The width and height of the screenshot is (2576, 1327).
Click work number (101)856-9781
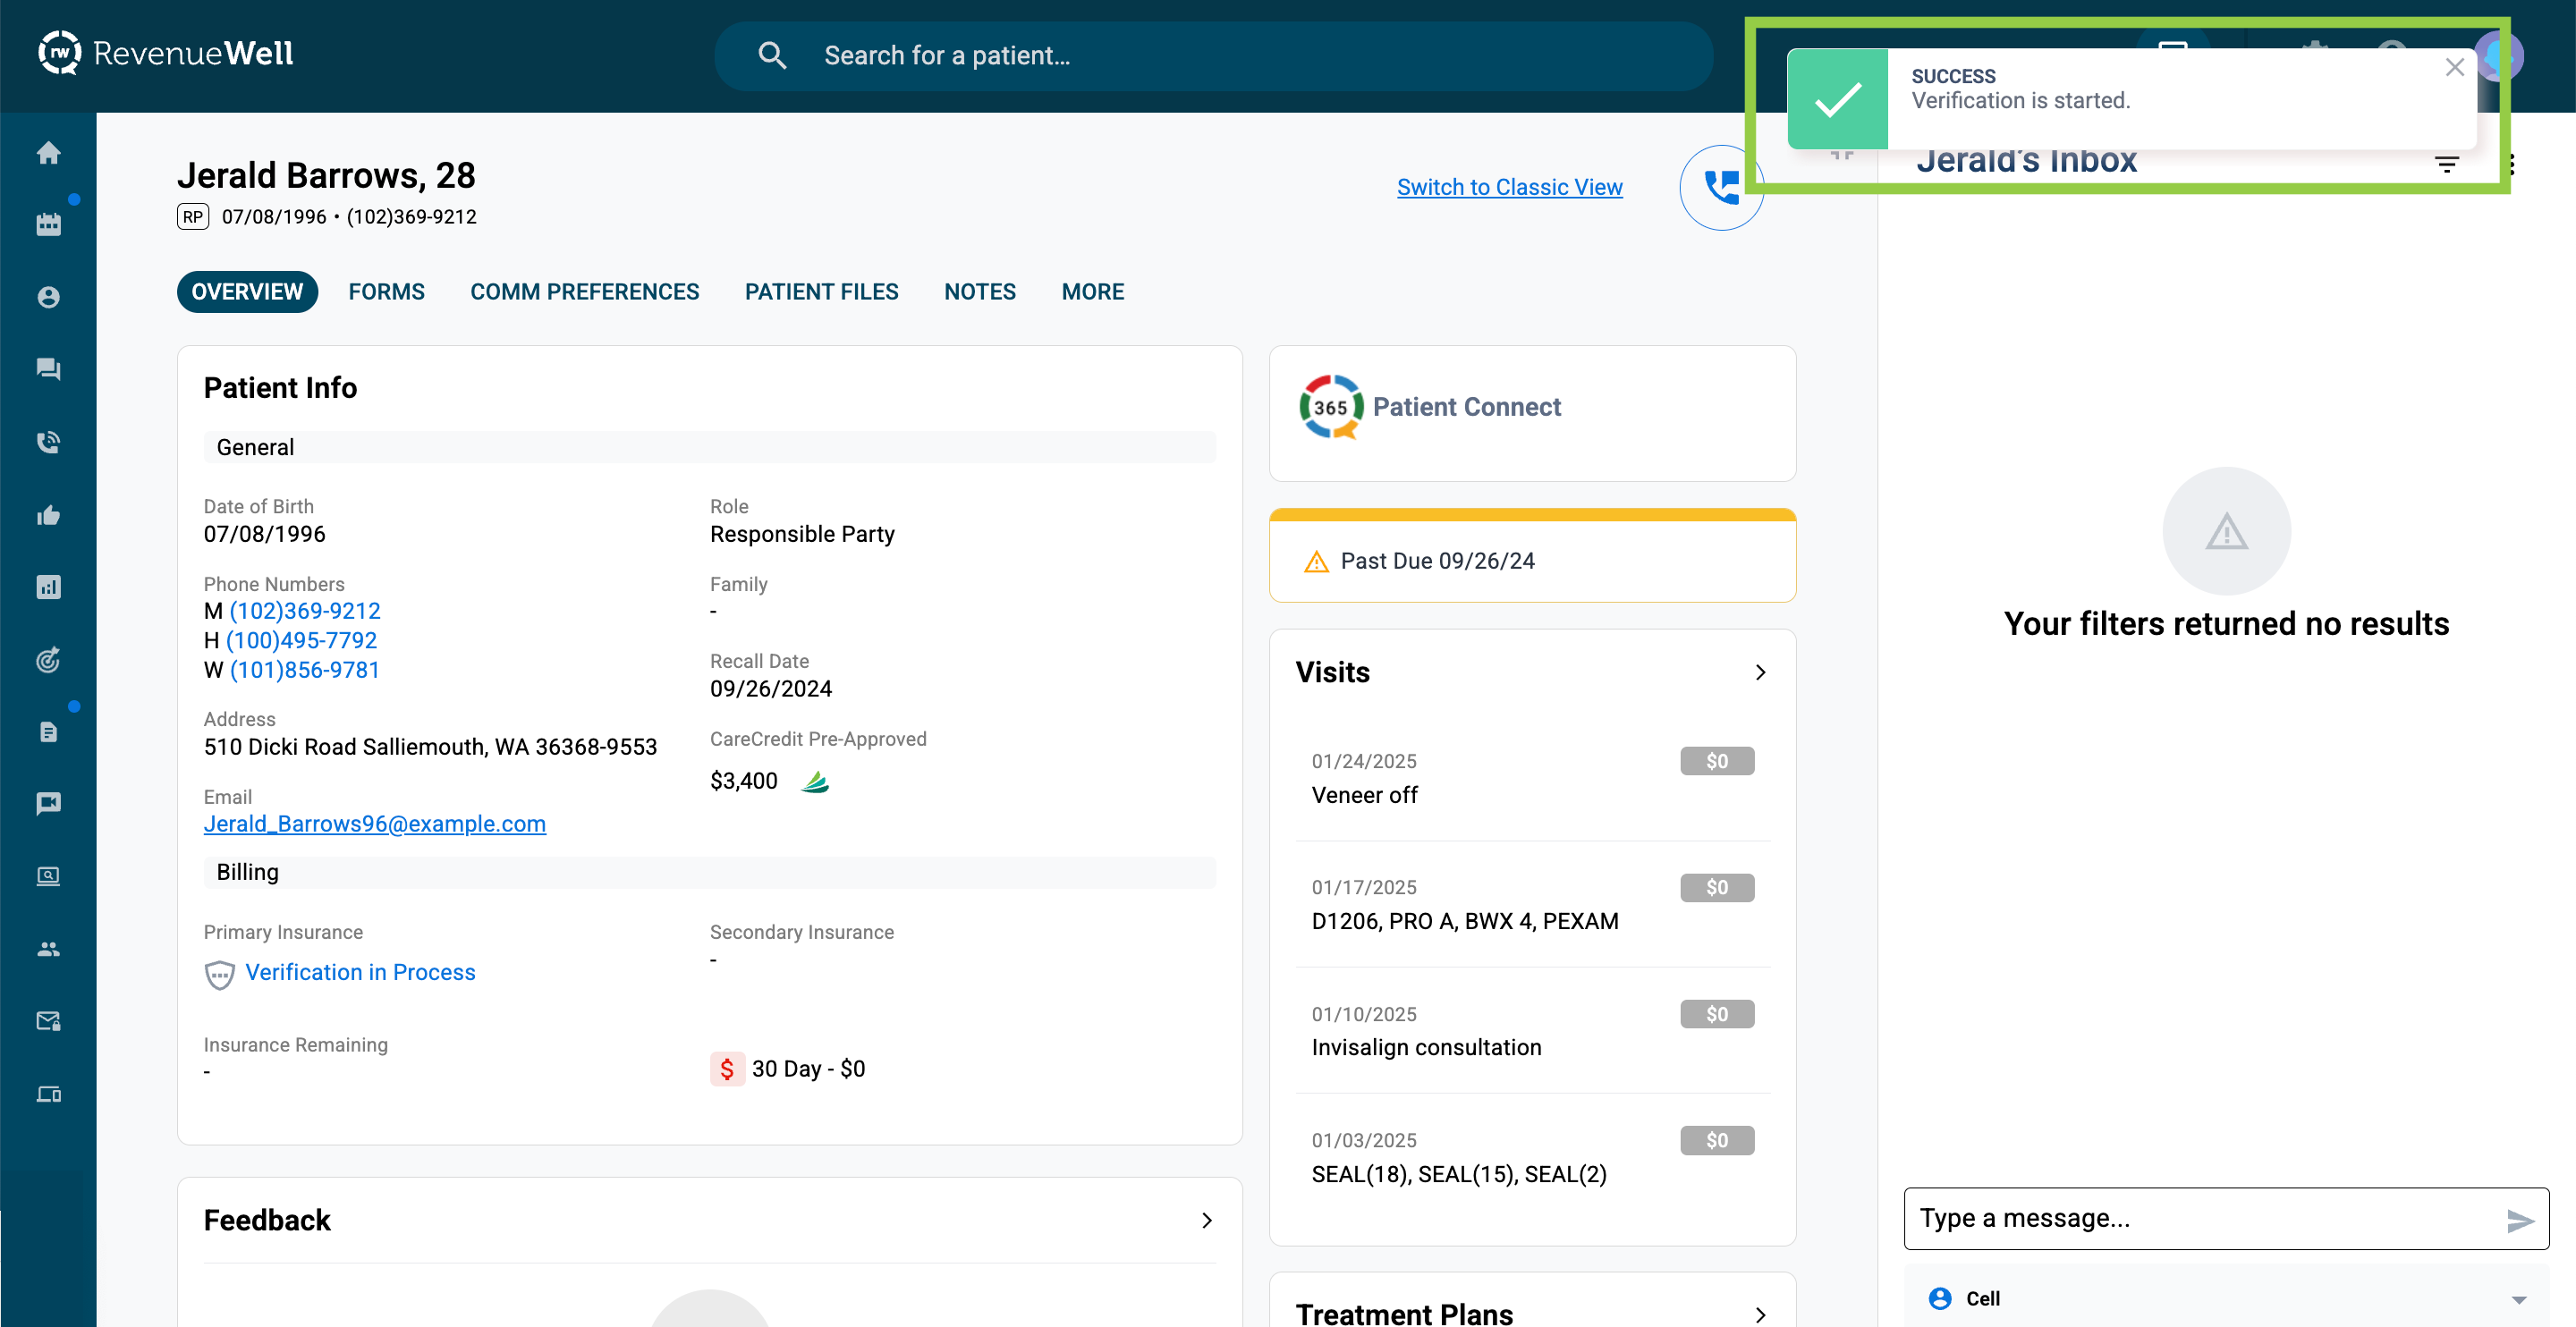[x=305, y=670]
